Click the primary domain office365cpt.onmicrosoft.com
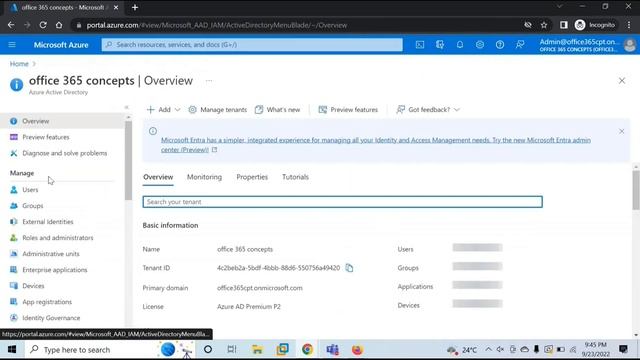Image resolution: width=640 pixels, height=360 pixels. point(260,288)
